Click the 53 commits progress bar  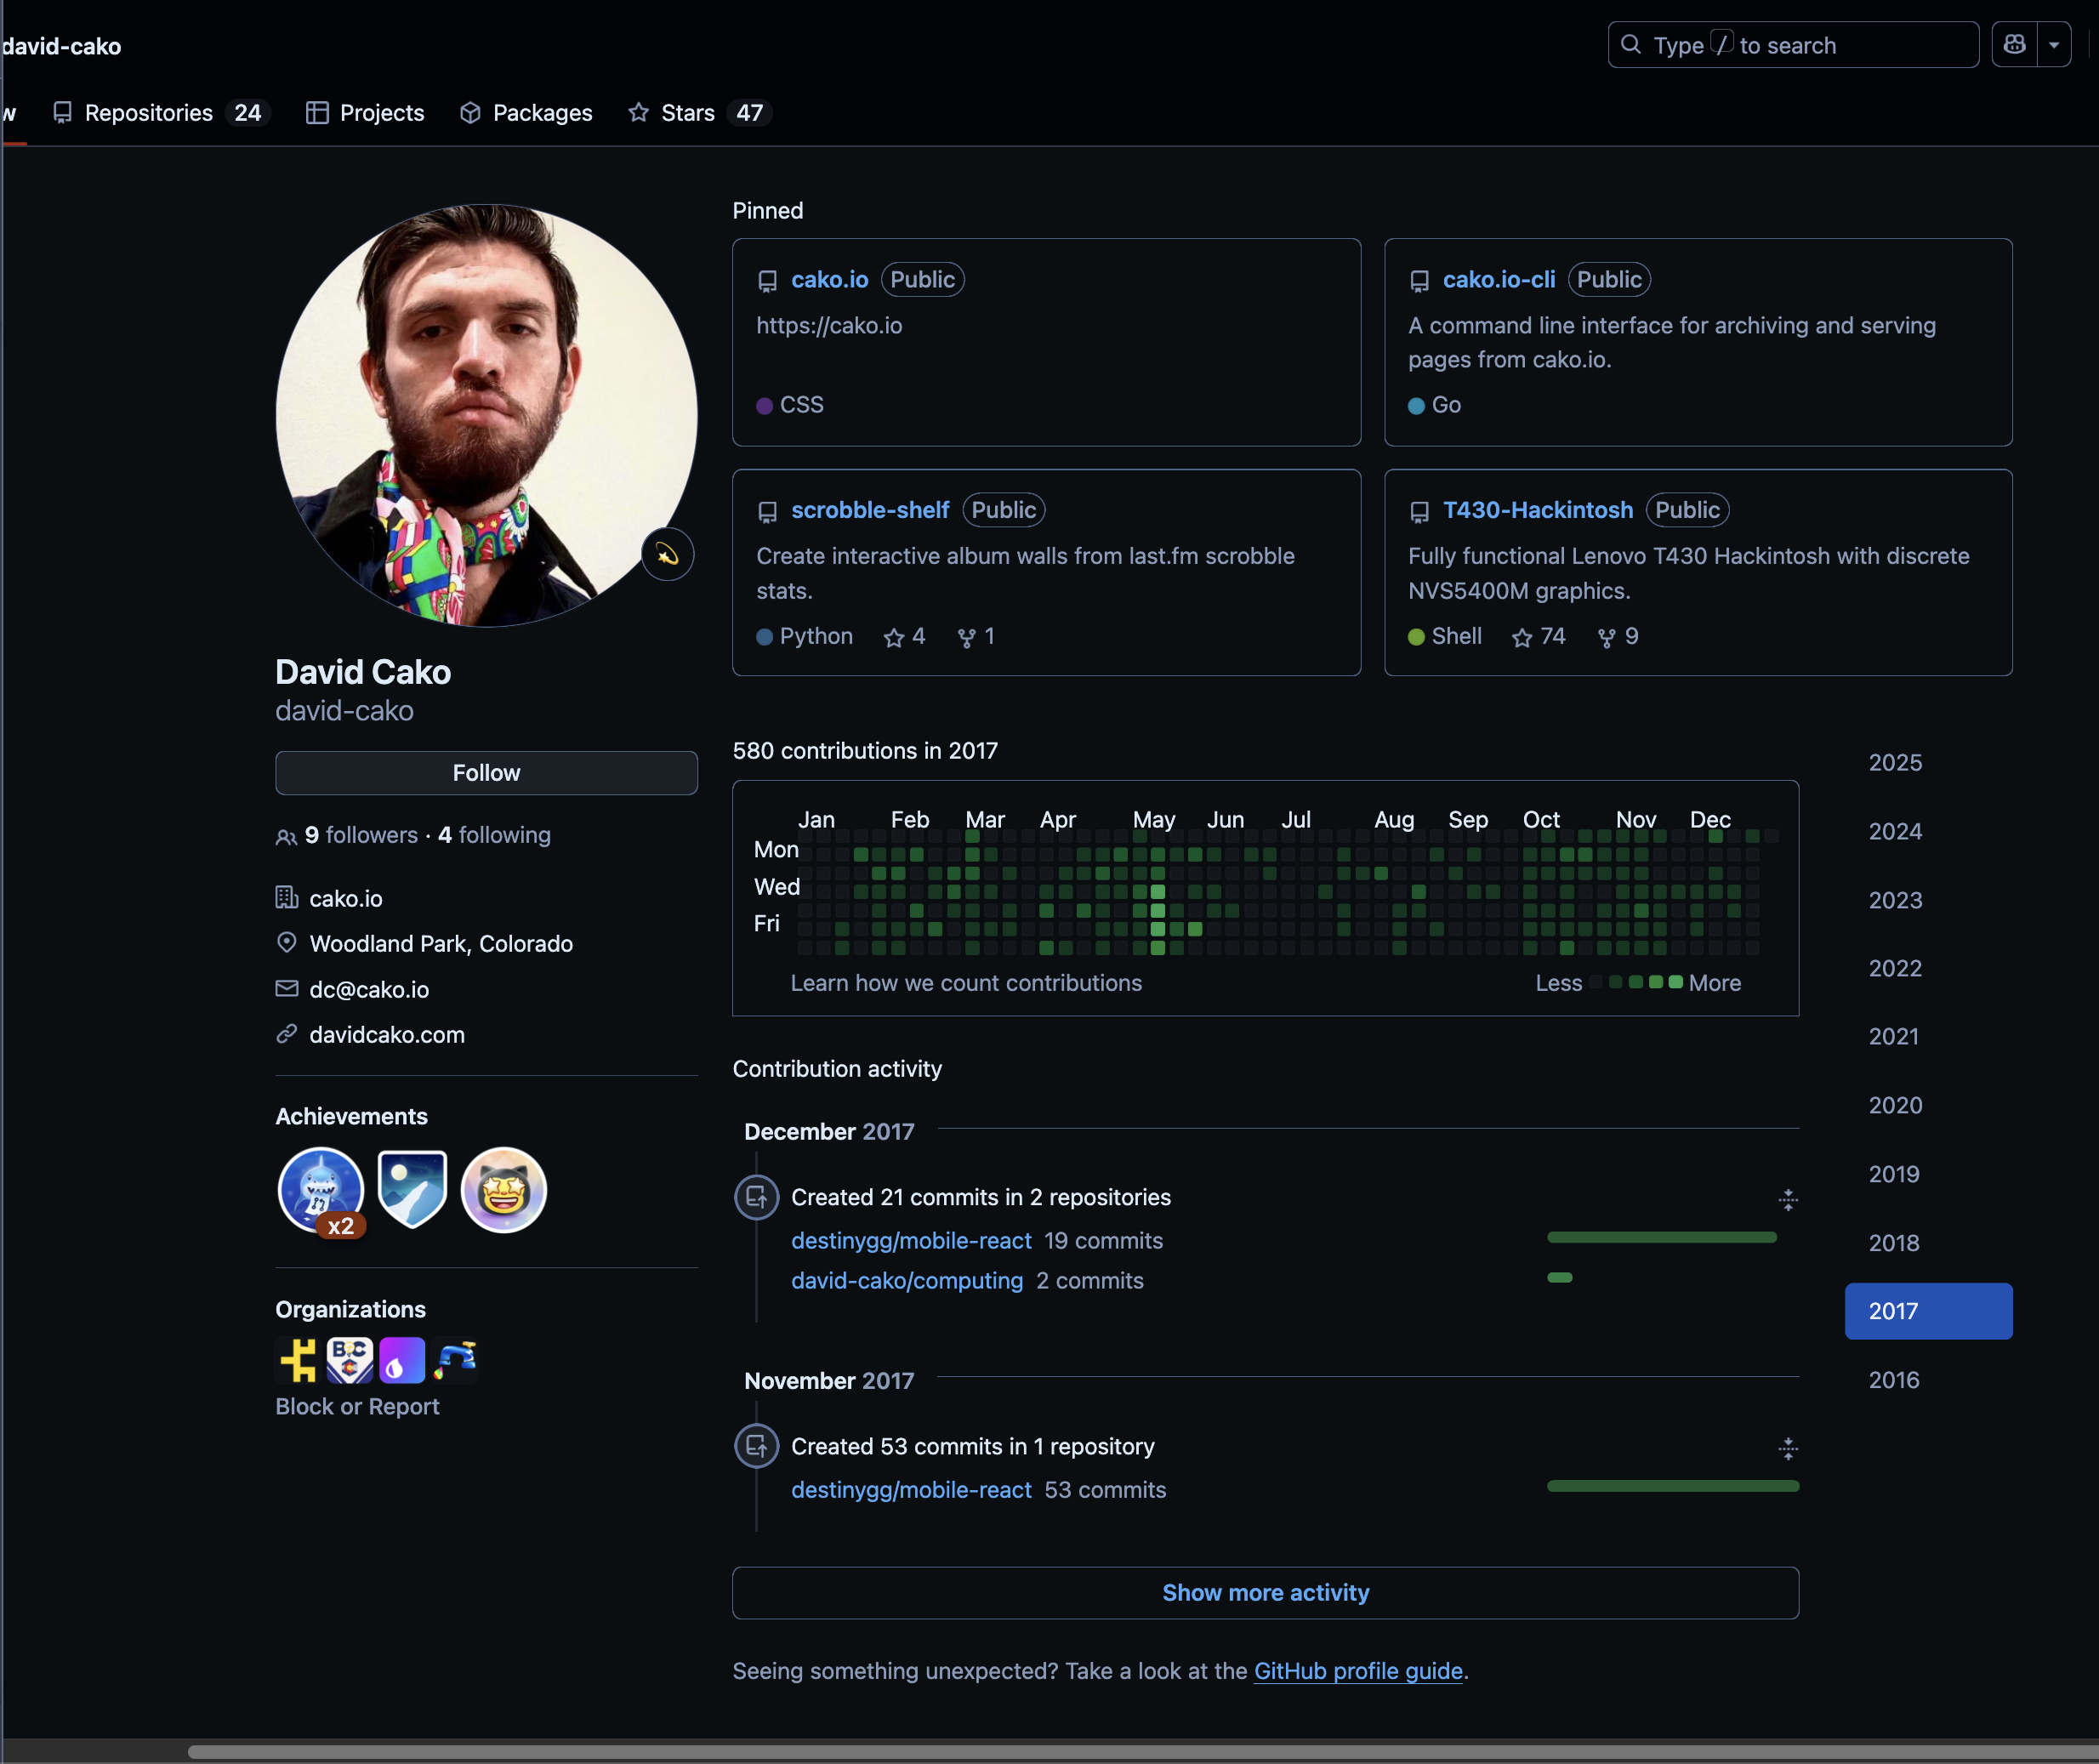(1673, 1487)
